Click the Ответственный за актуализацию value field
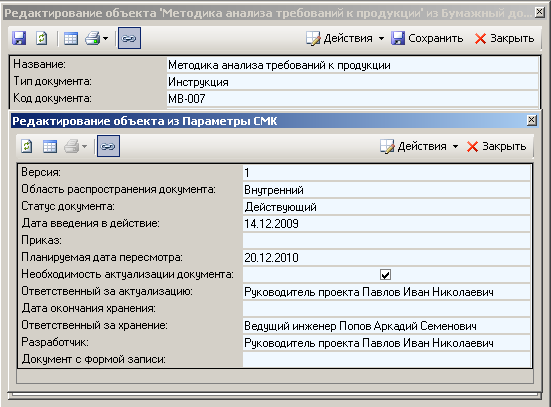Image resolution: width=551 pixels, height=407 pixels. pyautogui.click(x=387, y=292)
